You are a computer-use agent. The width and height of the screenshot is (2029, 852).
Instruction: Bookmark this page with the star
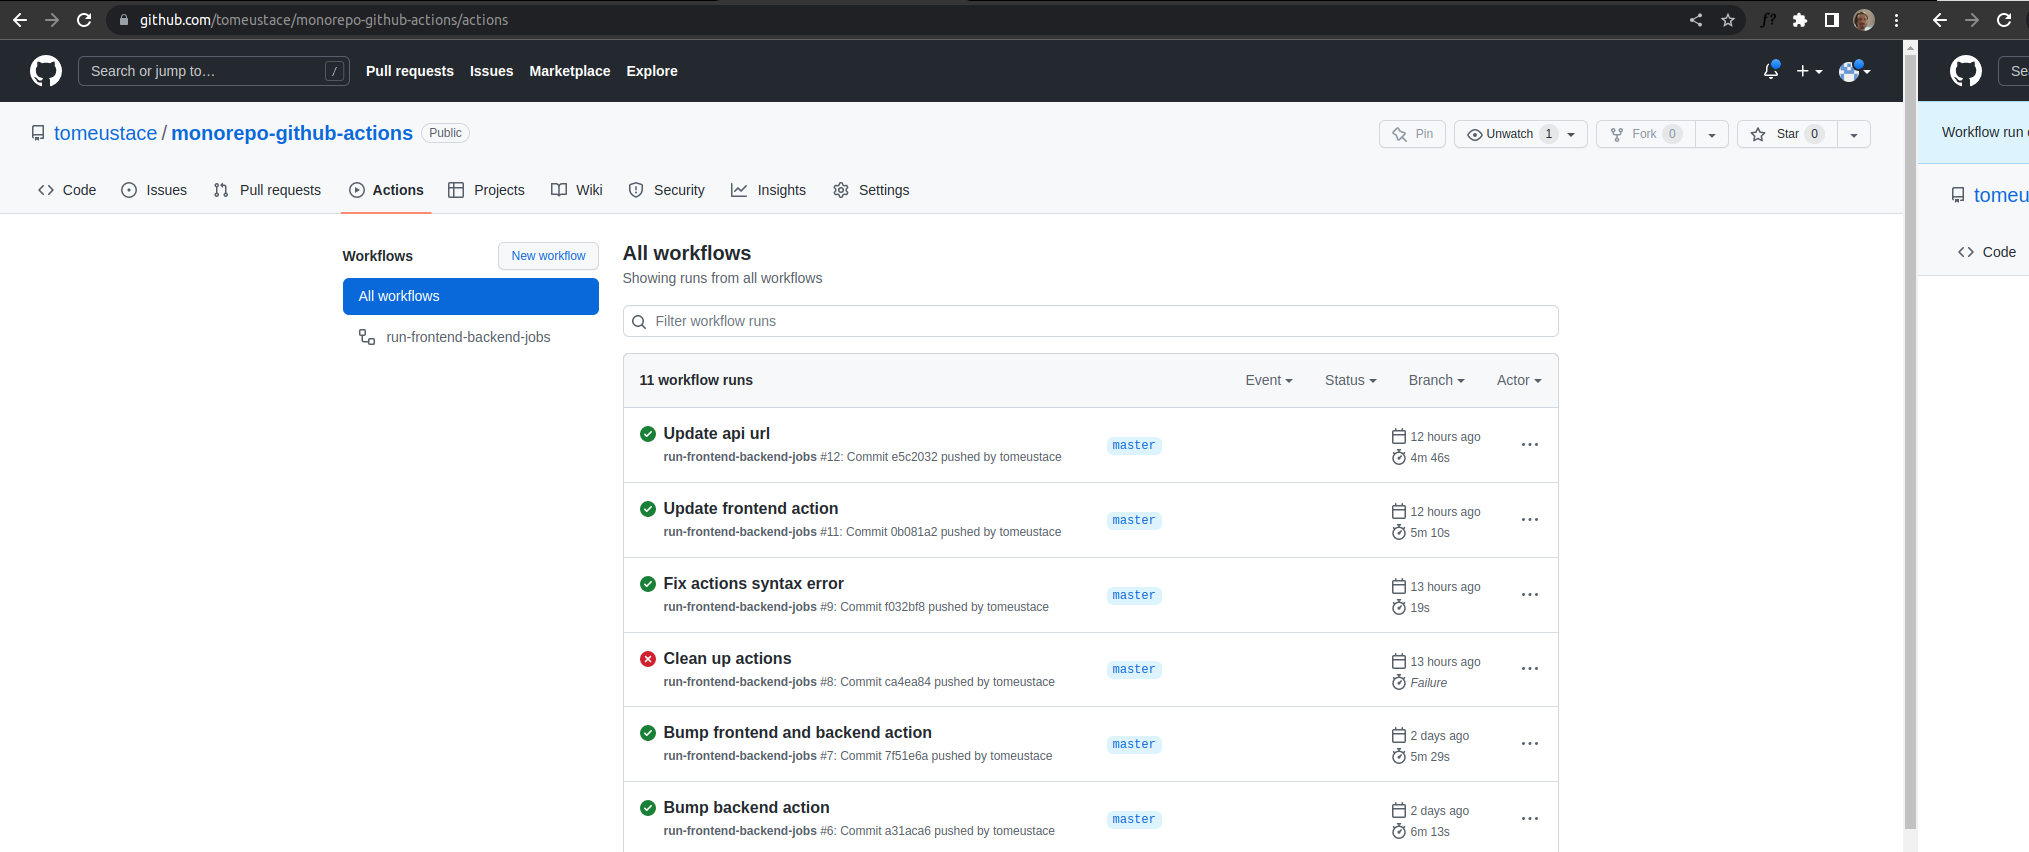pos(1728,20)
